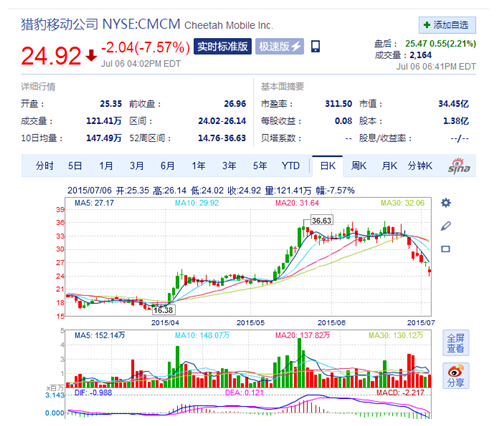Switch to 1月 time range

tap(106, 166)
